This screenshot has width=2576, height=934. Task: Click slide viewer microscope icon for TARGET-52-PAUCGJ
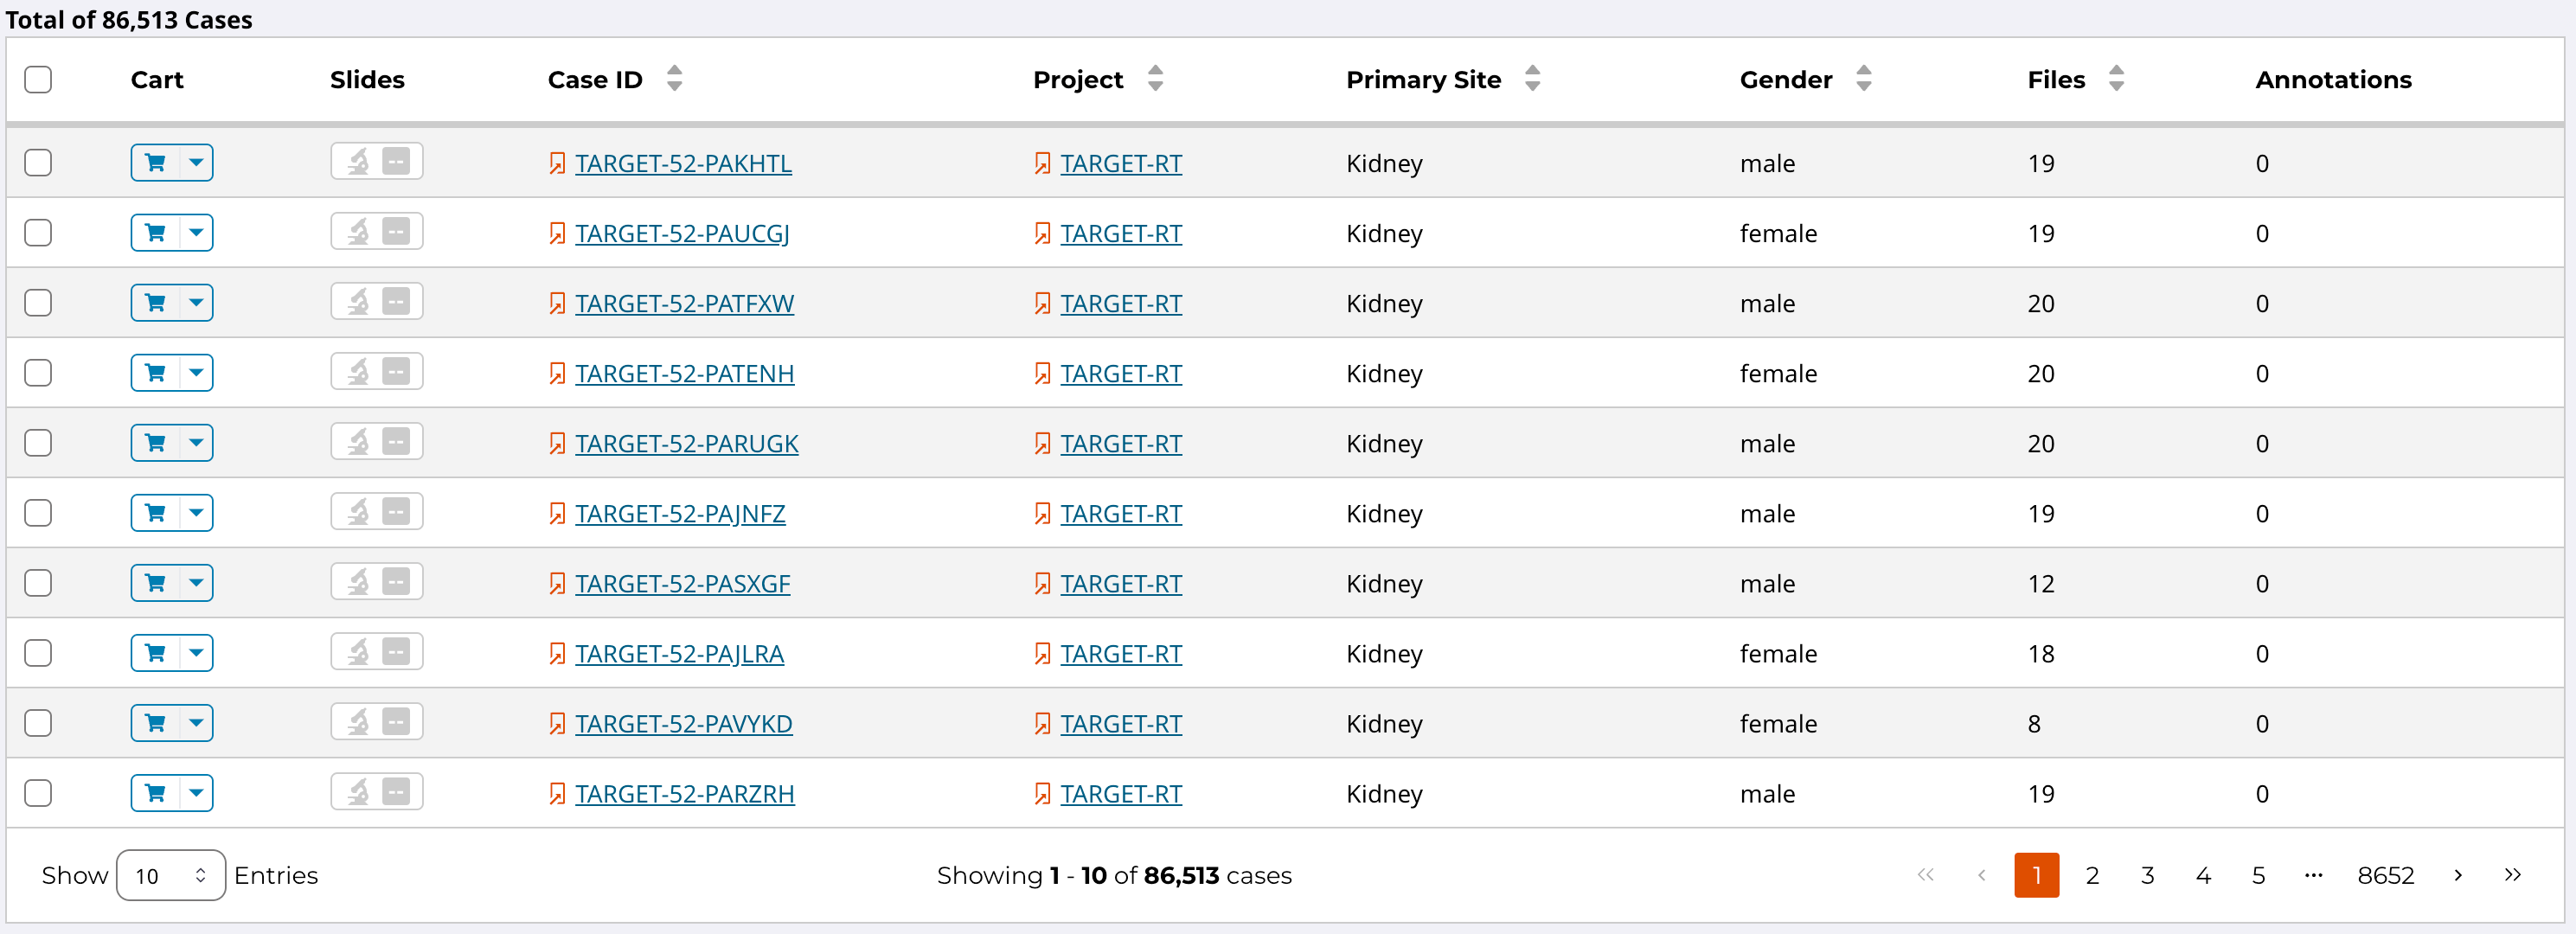pyautogui.click(x=358, y=232)
